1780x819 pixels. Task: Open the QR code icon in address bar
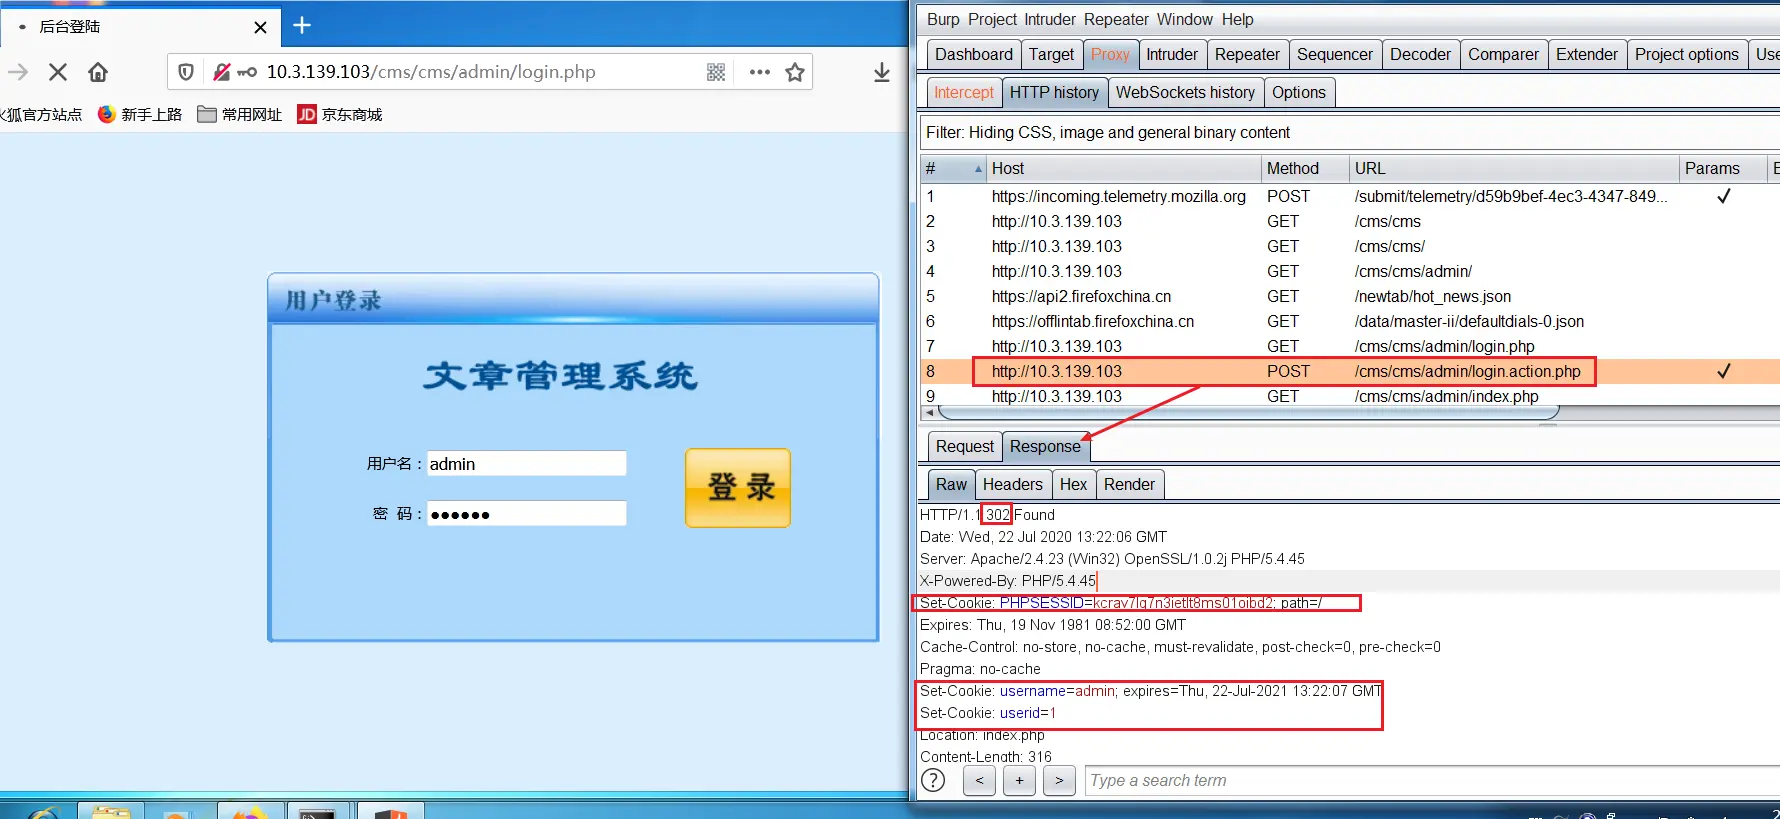(x=716, y=72)
